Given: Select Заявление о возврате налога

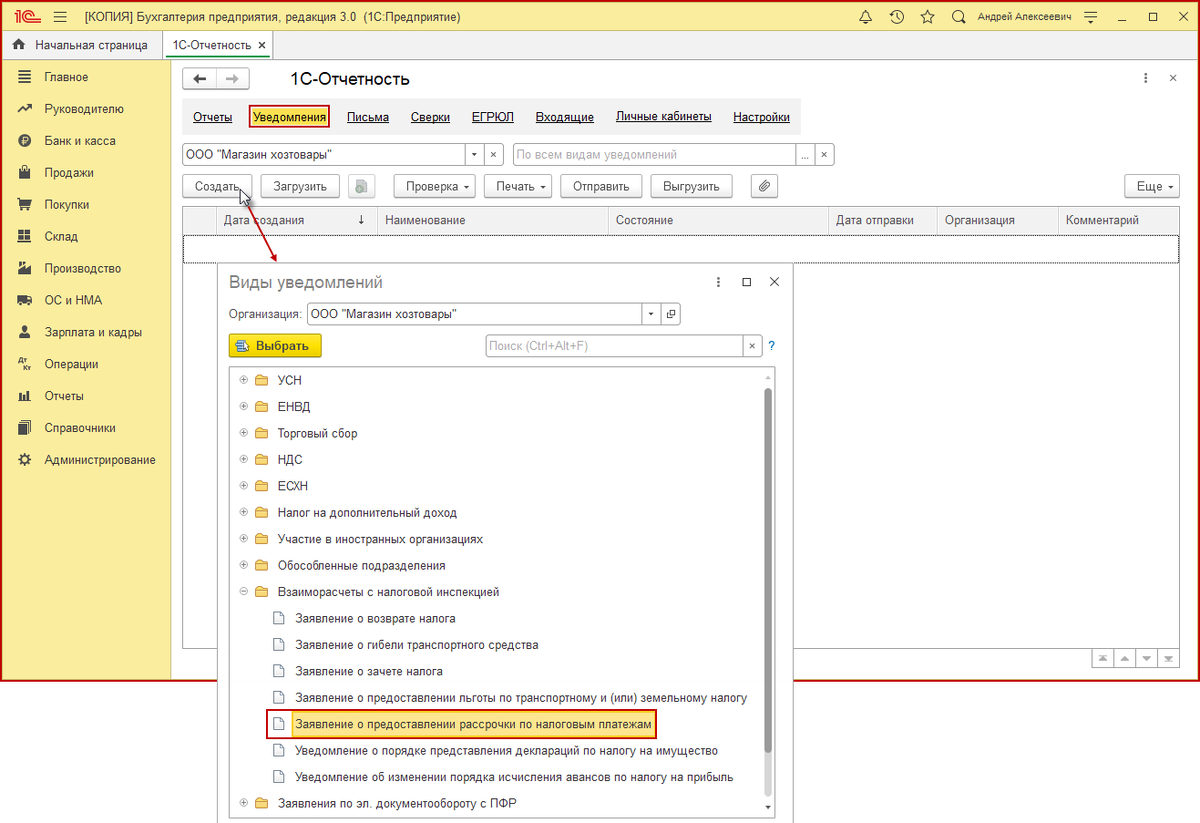Looking at the screenshot, I should click(x=375, y=619).
